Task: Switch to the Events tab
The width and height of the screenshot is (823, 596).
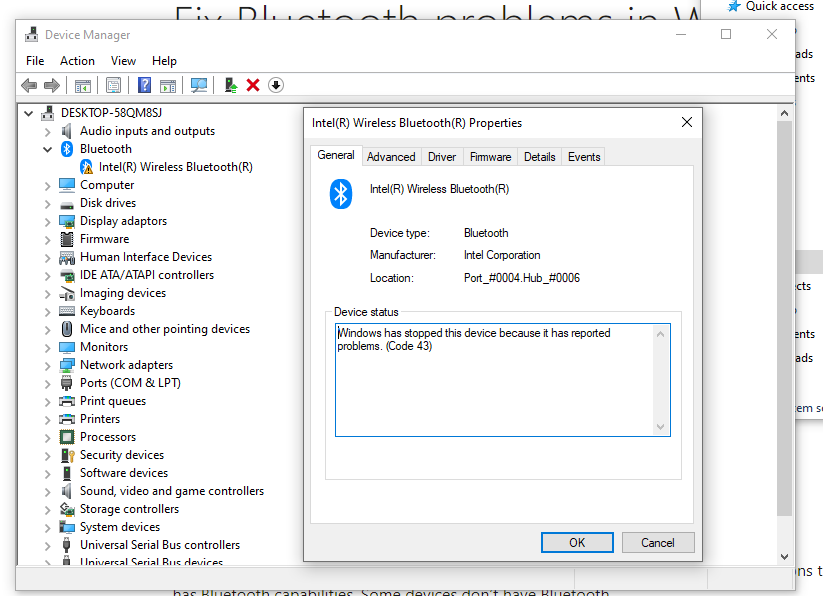Action: click(x=584, y=157)
